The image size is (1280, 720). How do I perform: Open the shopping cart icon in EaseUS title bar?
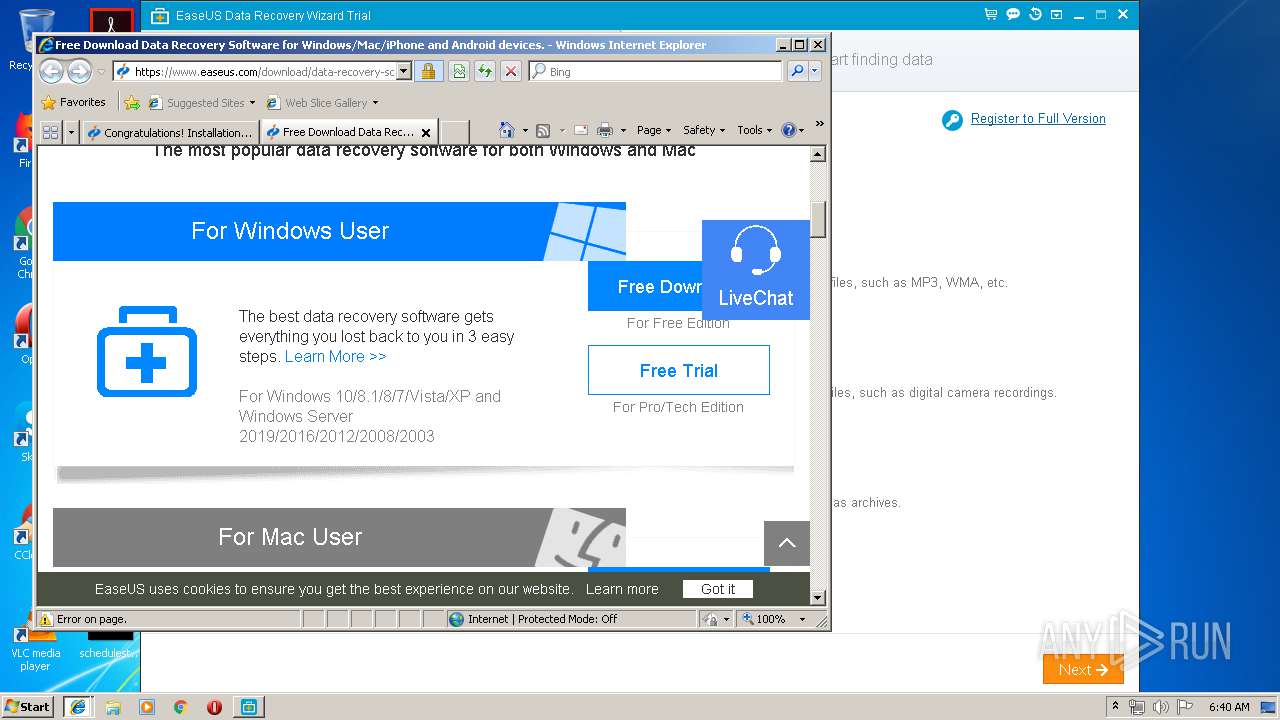coord(991,15)
